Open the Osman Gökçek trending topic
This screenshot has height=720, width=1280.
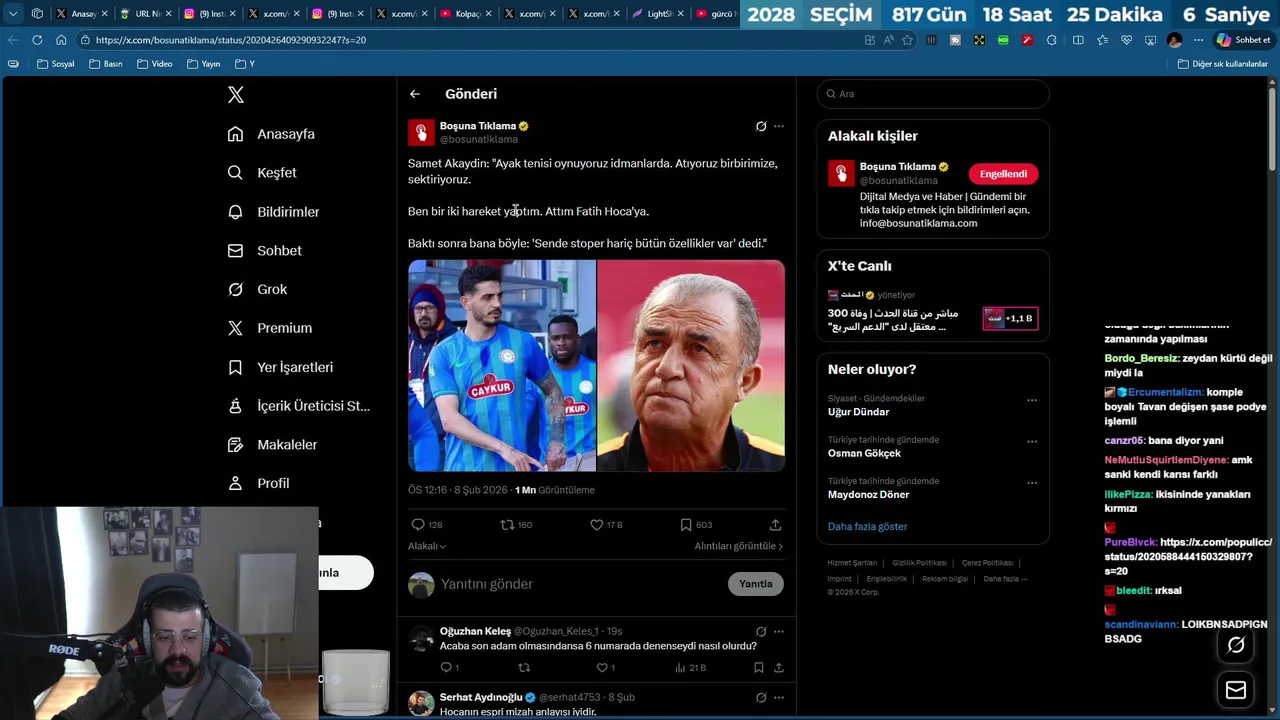tap(864, 453)
